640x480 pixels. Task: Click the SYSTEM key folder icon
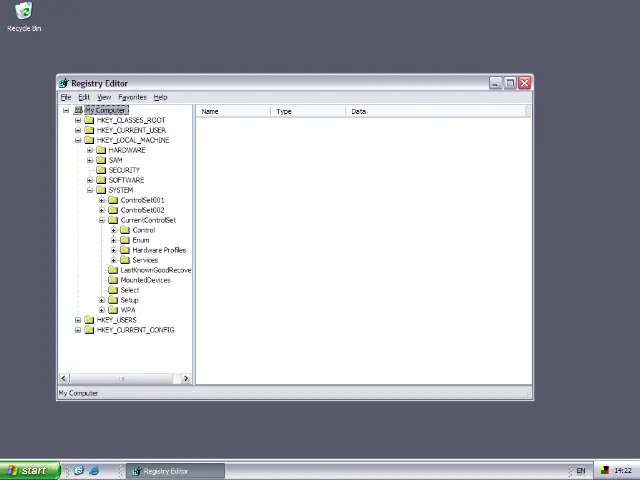click(x=101, y=190)
